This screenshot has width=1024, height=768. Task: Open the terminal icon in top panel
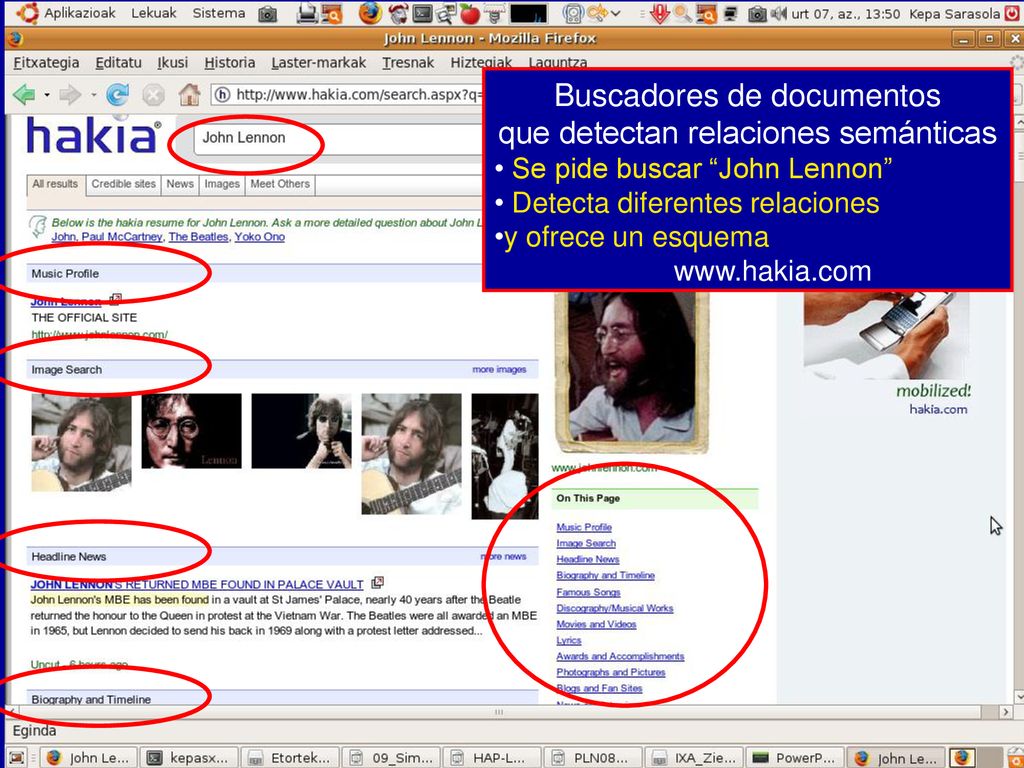(423, 13)
